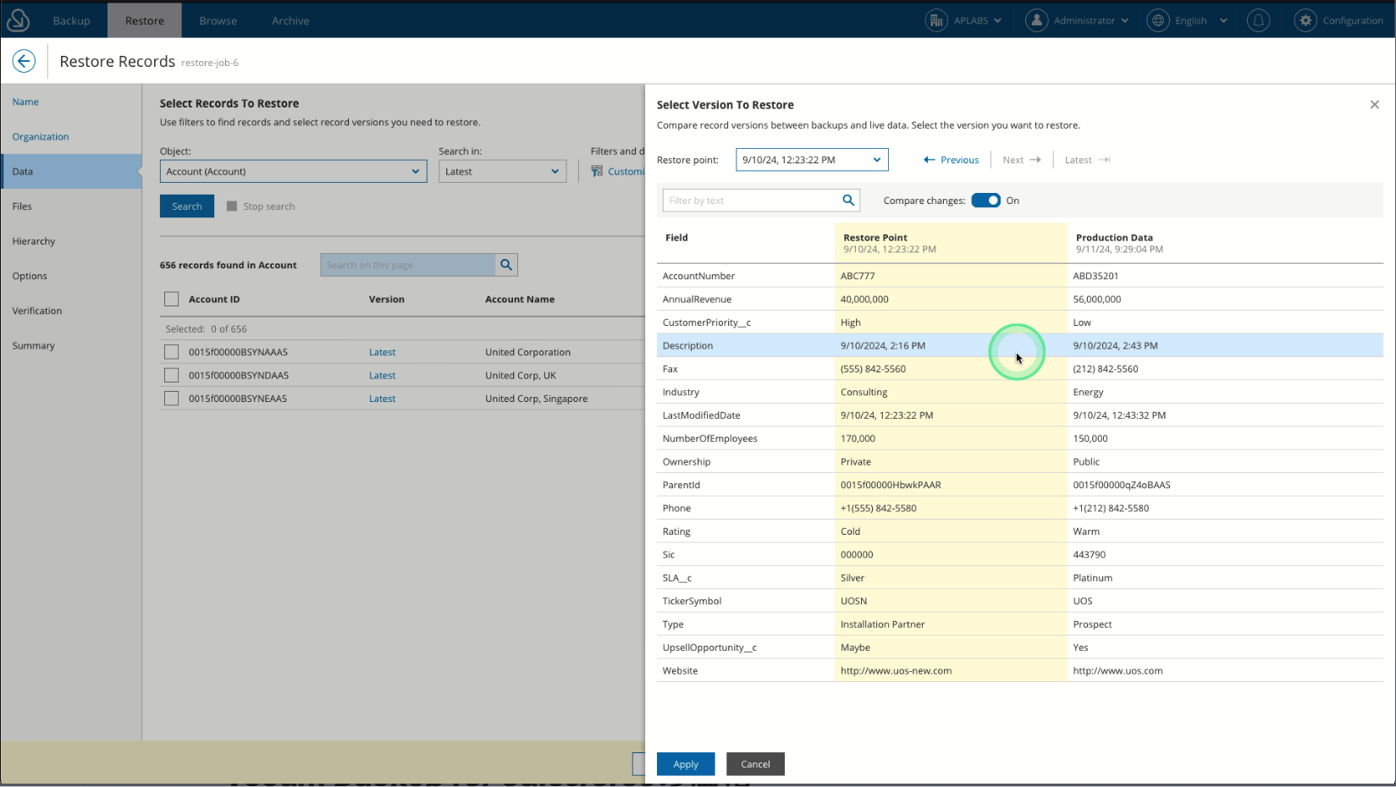Click inside the Filter by text field
This screenshot has height=787, width=1396.
[x=750, y=200]
